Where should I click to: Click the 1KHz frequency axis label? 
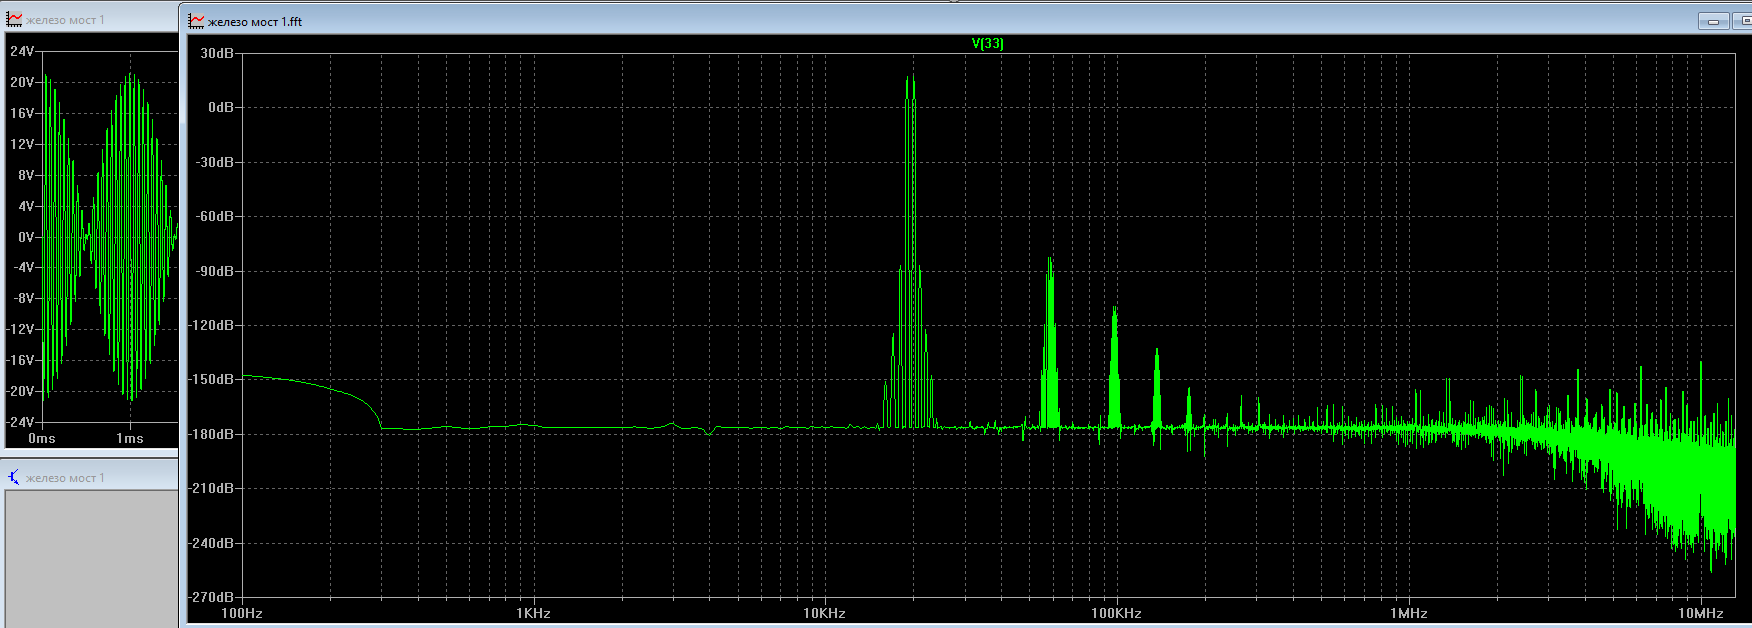[x=533, y=613]
